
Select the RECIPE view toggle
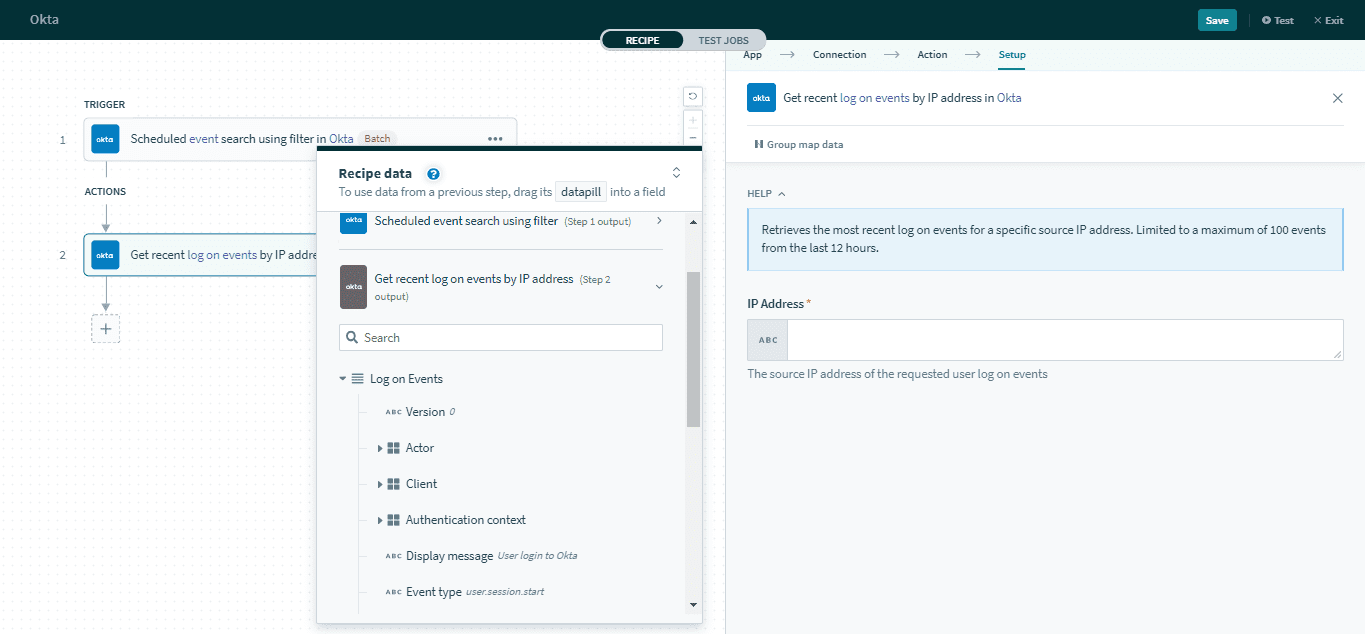click(x=642, y=40)
